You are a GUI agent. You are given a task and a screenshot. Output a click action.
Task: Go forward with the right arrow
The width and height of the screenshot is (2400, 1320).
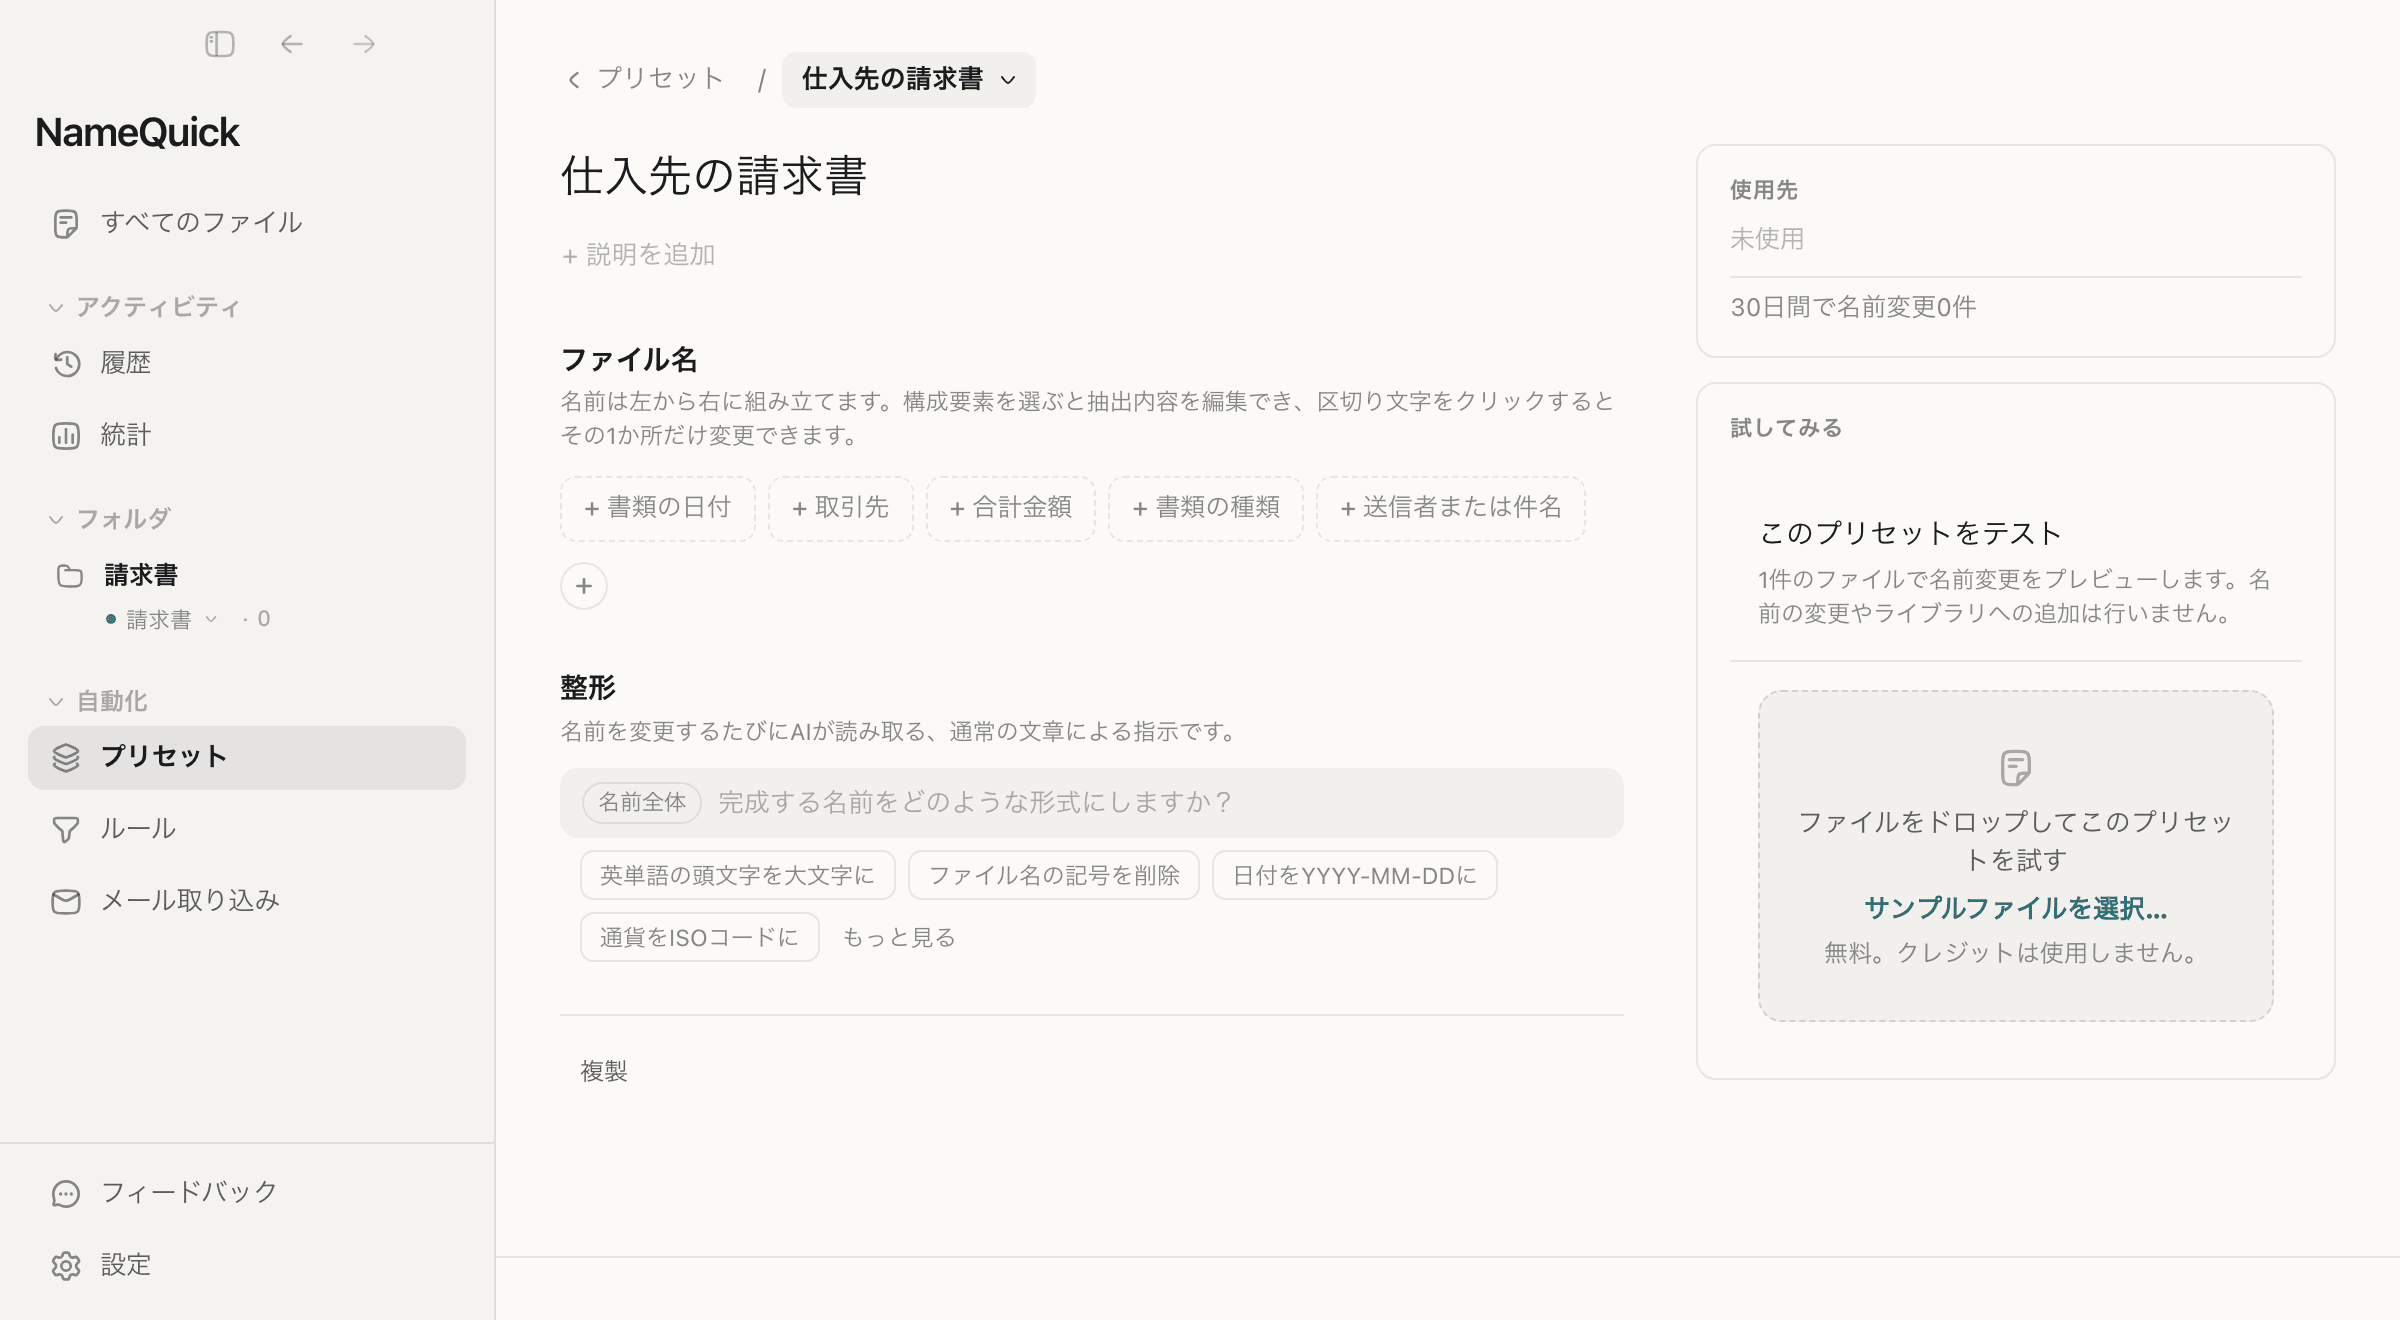pos(364,44)
